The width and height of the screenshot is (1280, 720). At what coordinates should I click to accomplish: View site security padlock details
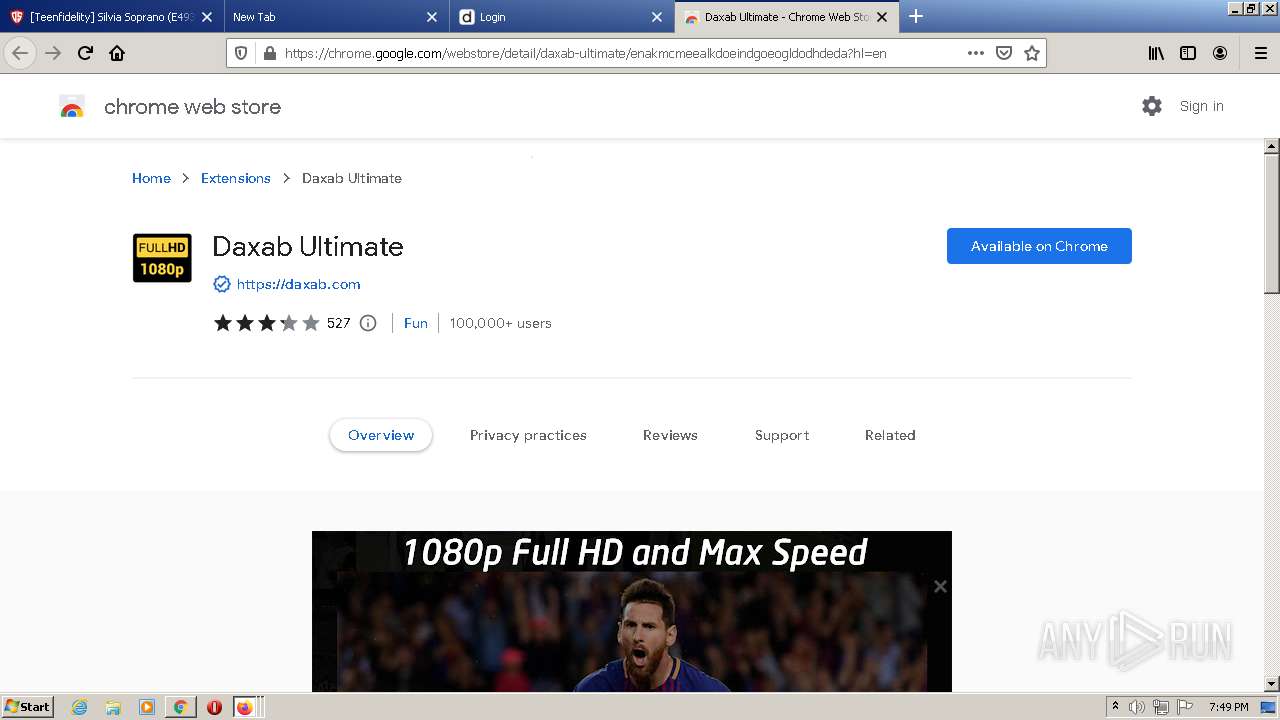[x=268, y=53]
